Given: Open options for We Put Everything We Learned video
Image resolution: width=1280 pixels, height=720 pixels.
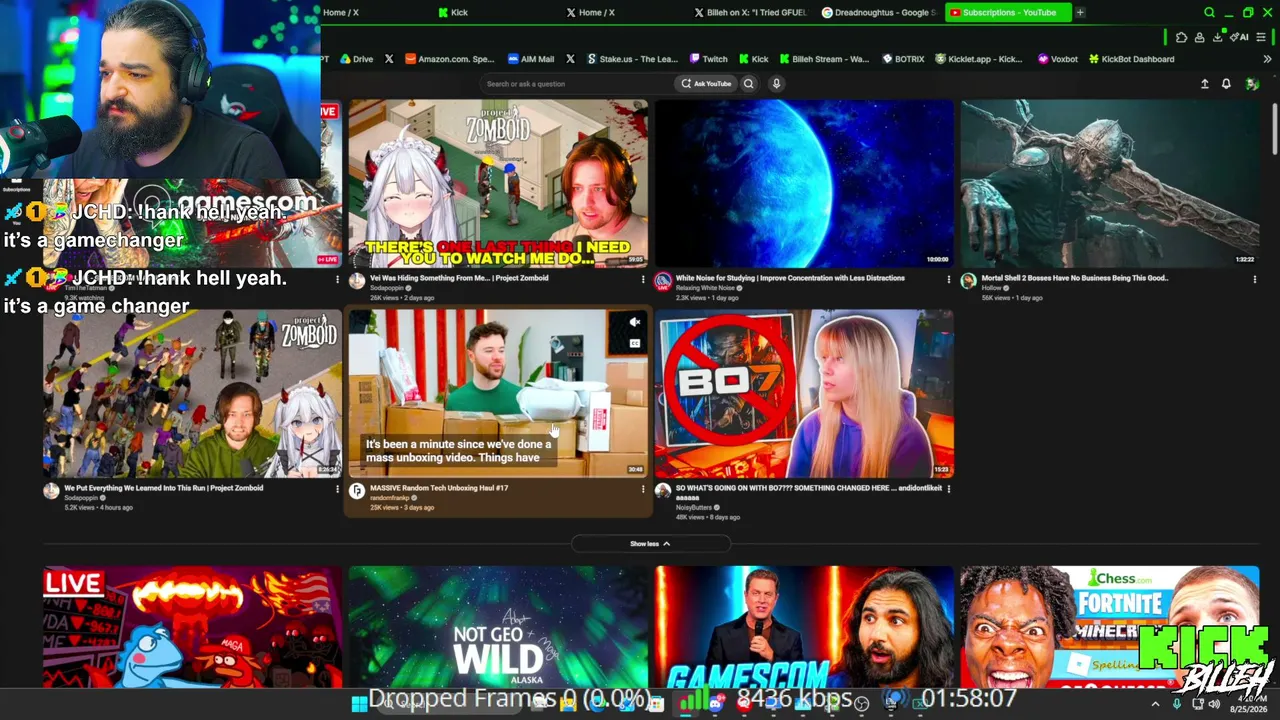Looking at the screenshot, I should click(x=337, y=489).
